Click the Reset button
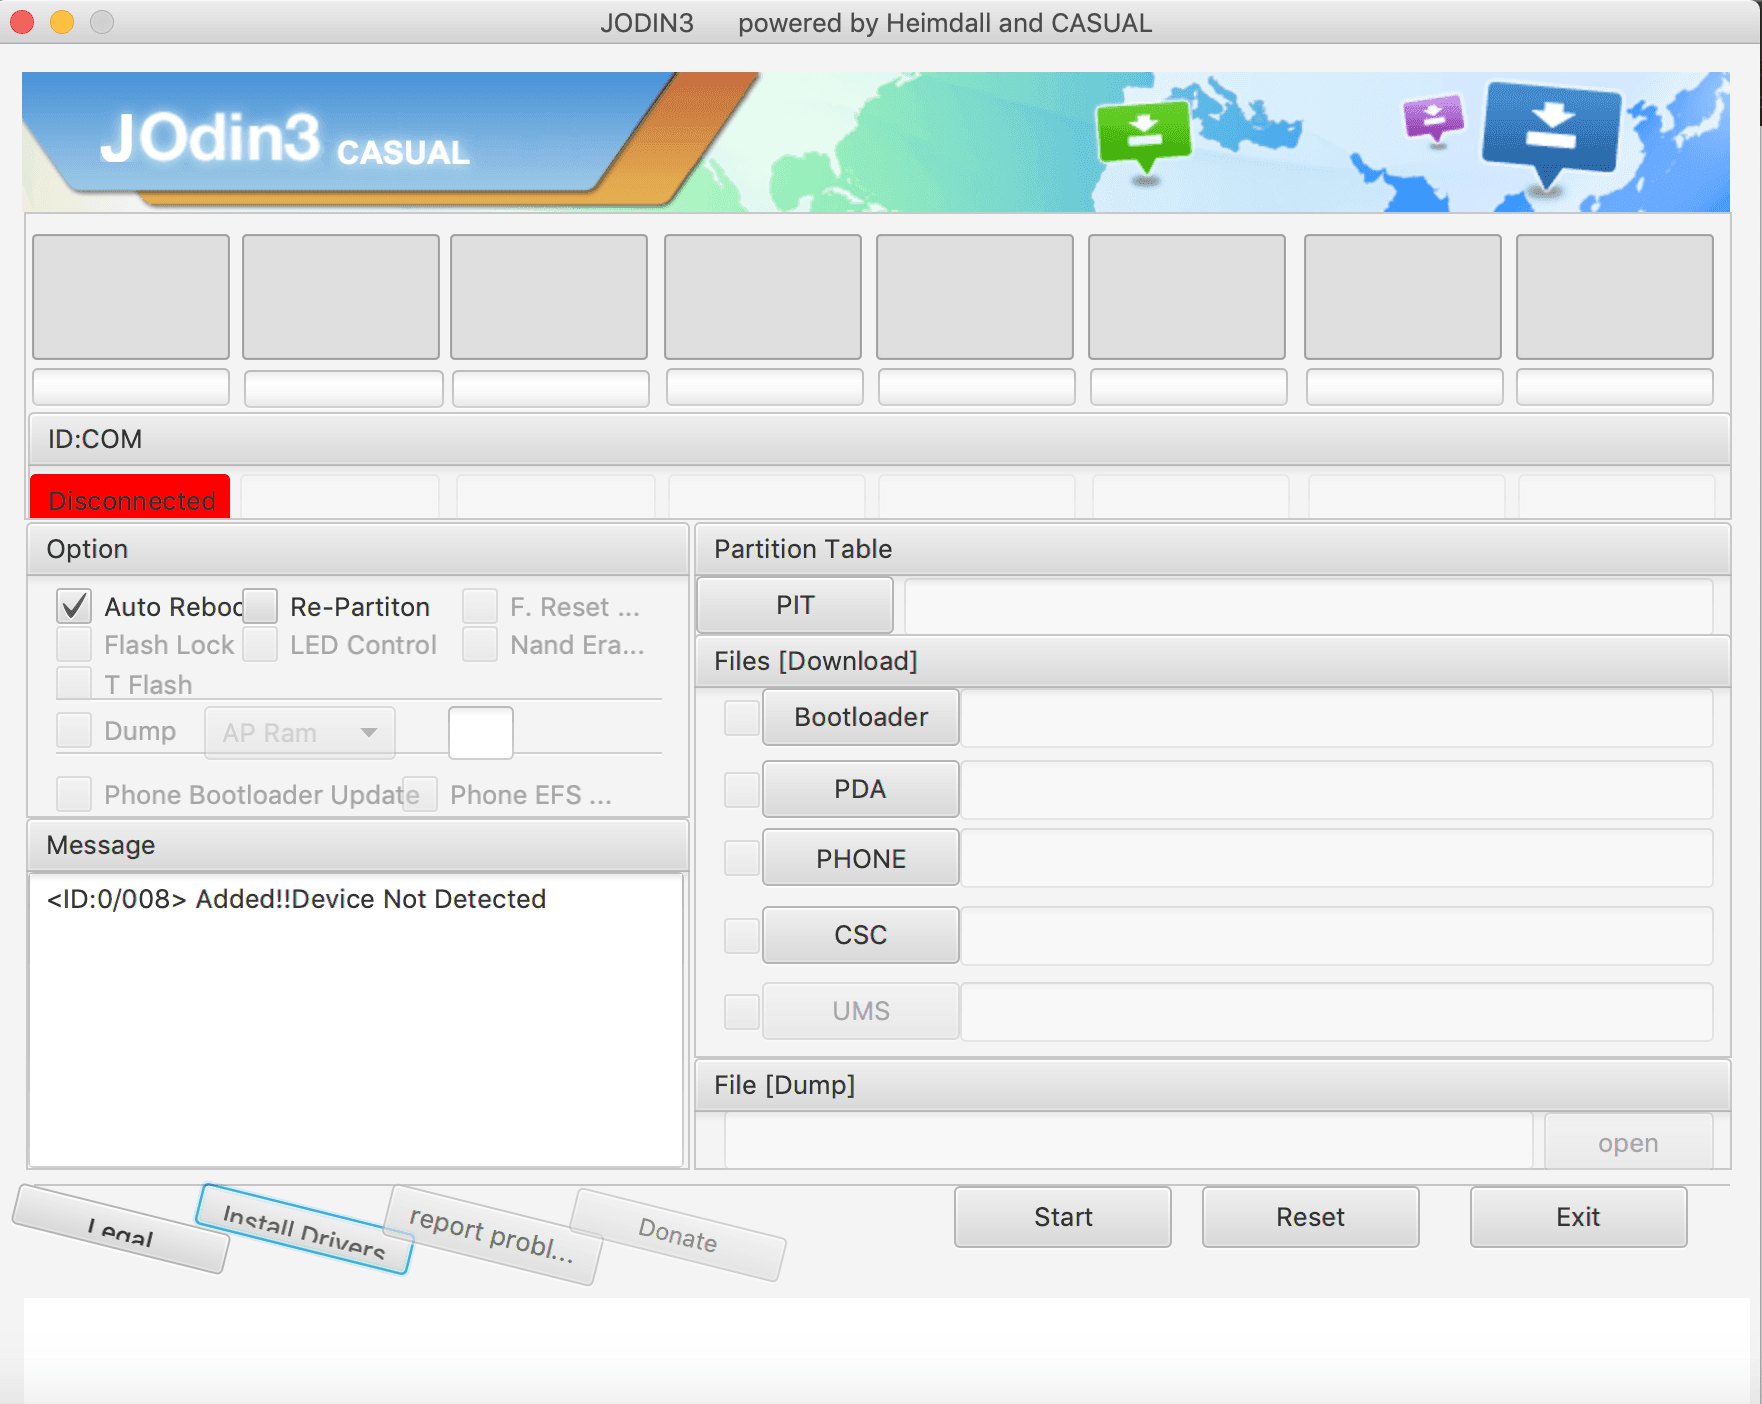 1310,1217
